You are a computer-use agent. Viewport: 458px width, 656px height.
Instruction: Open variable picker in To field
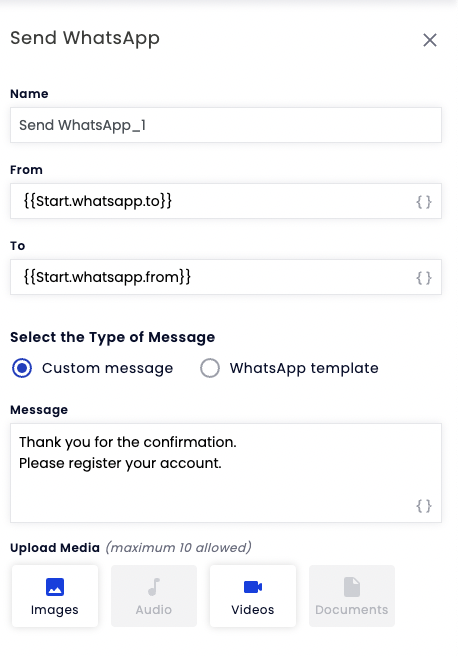424,278
